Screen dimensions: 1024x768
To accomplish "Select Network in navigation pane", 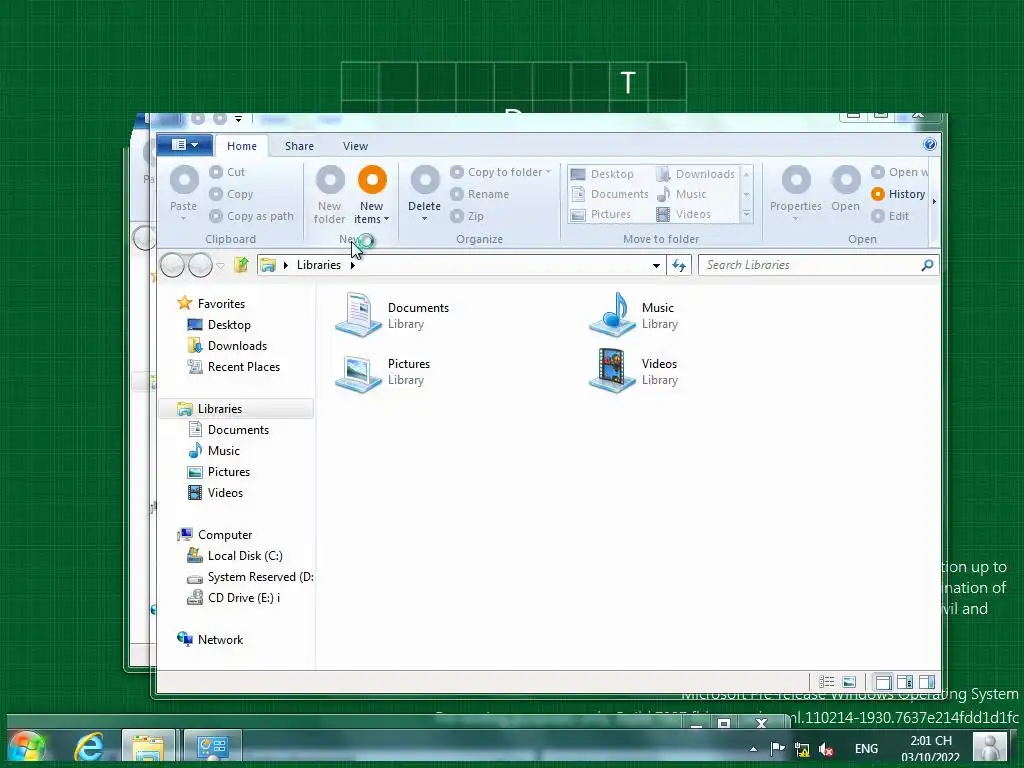I will (210, 639).
